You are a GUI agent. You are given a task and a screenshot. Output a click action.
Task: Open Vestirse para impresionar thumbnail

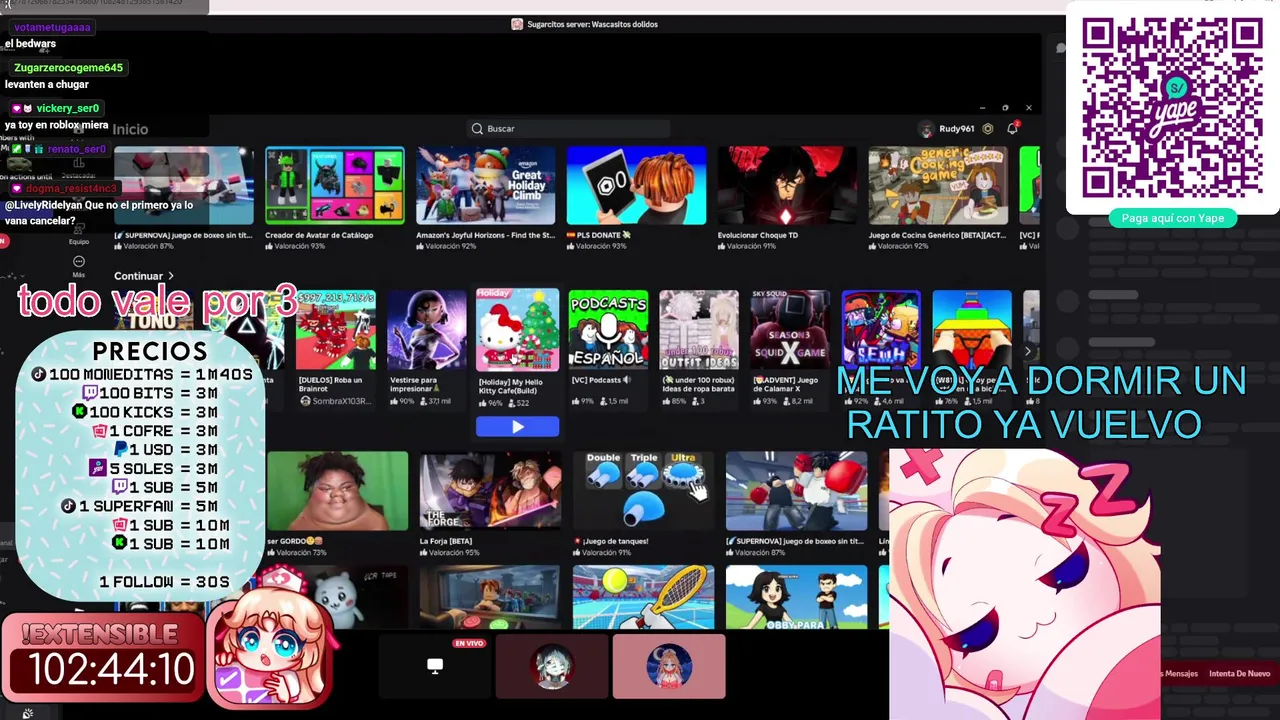[x=427, y=330]
